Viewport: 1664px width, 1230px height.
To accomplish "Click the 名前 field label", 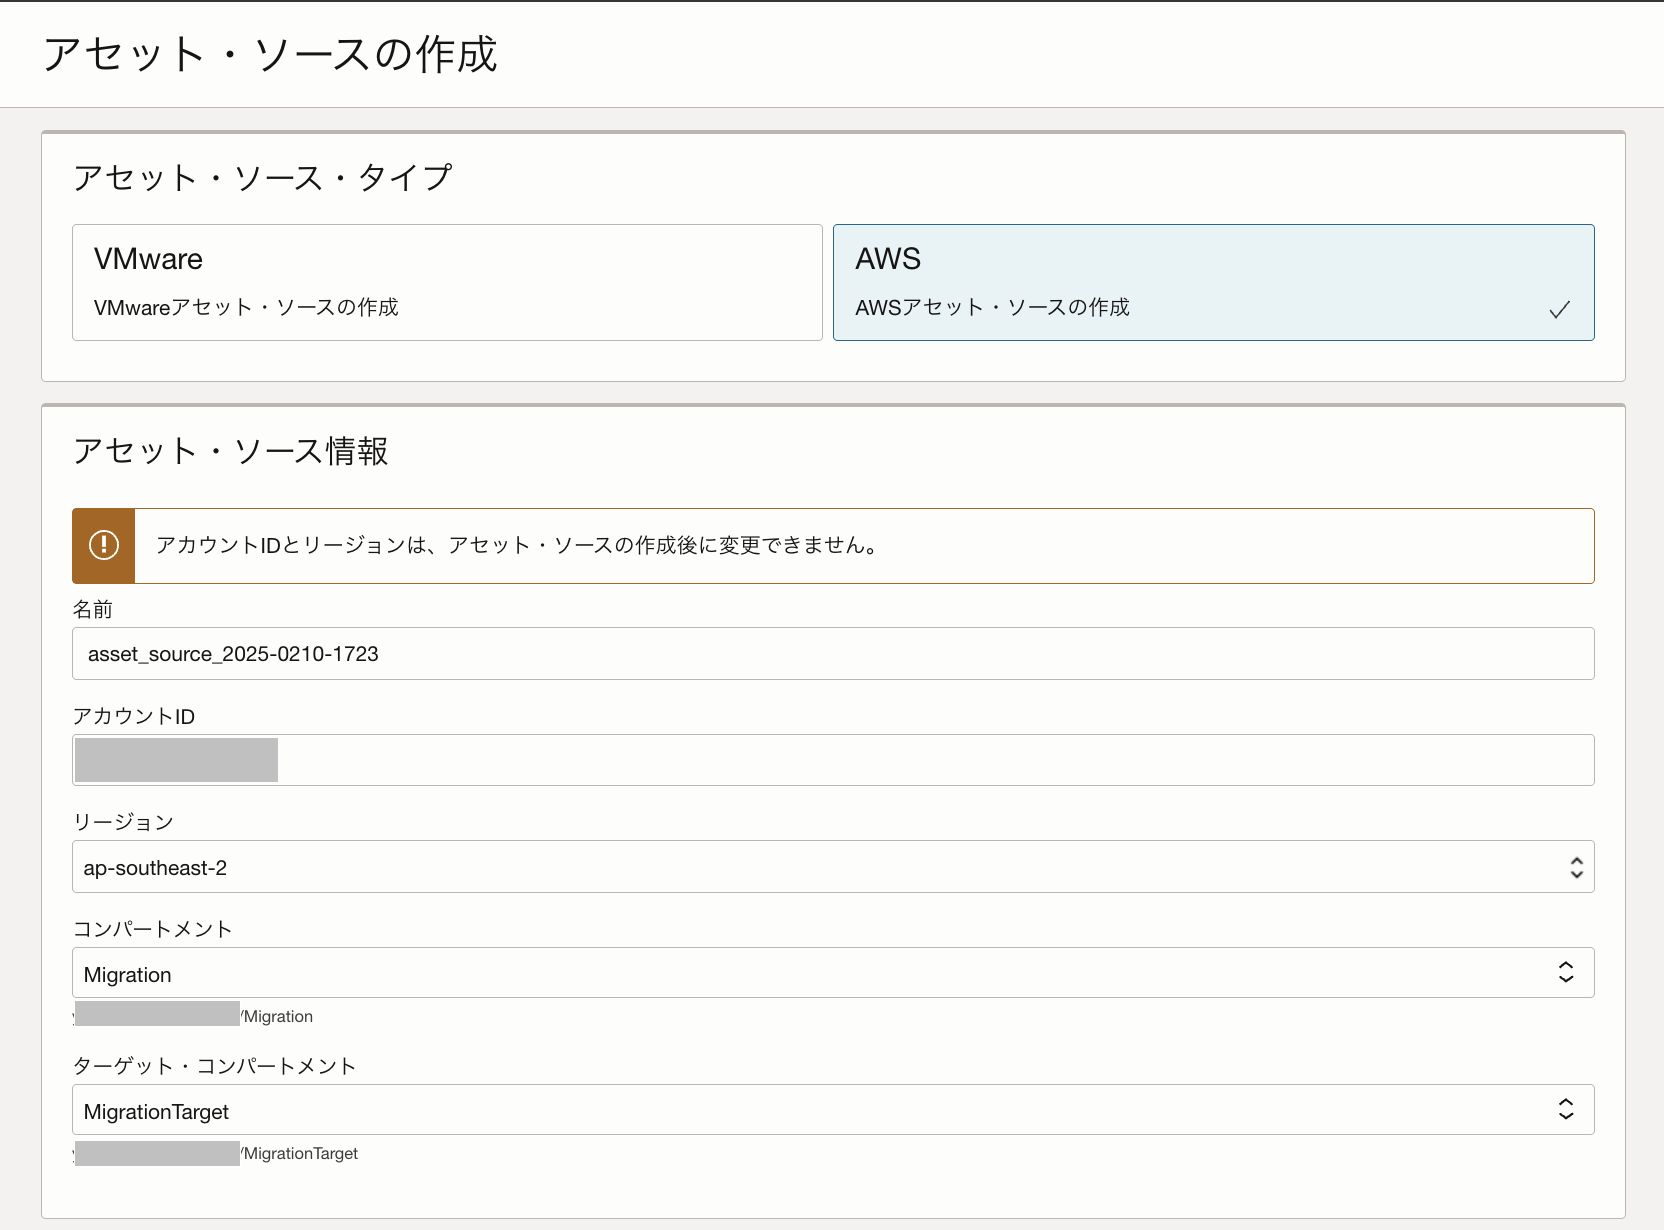I will pos(93,609).
